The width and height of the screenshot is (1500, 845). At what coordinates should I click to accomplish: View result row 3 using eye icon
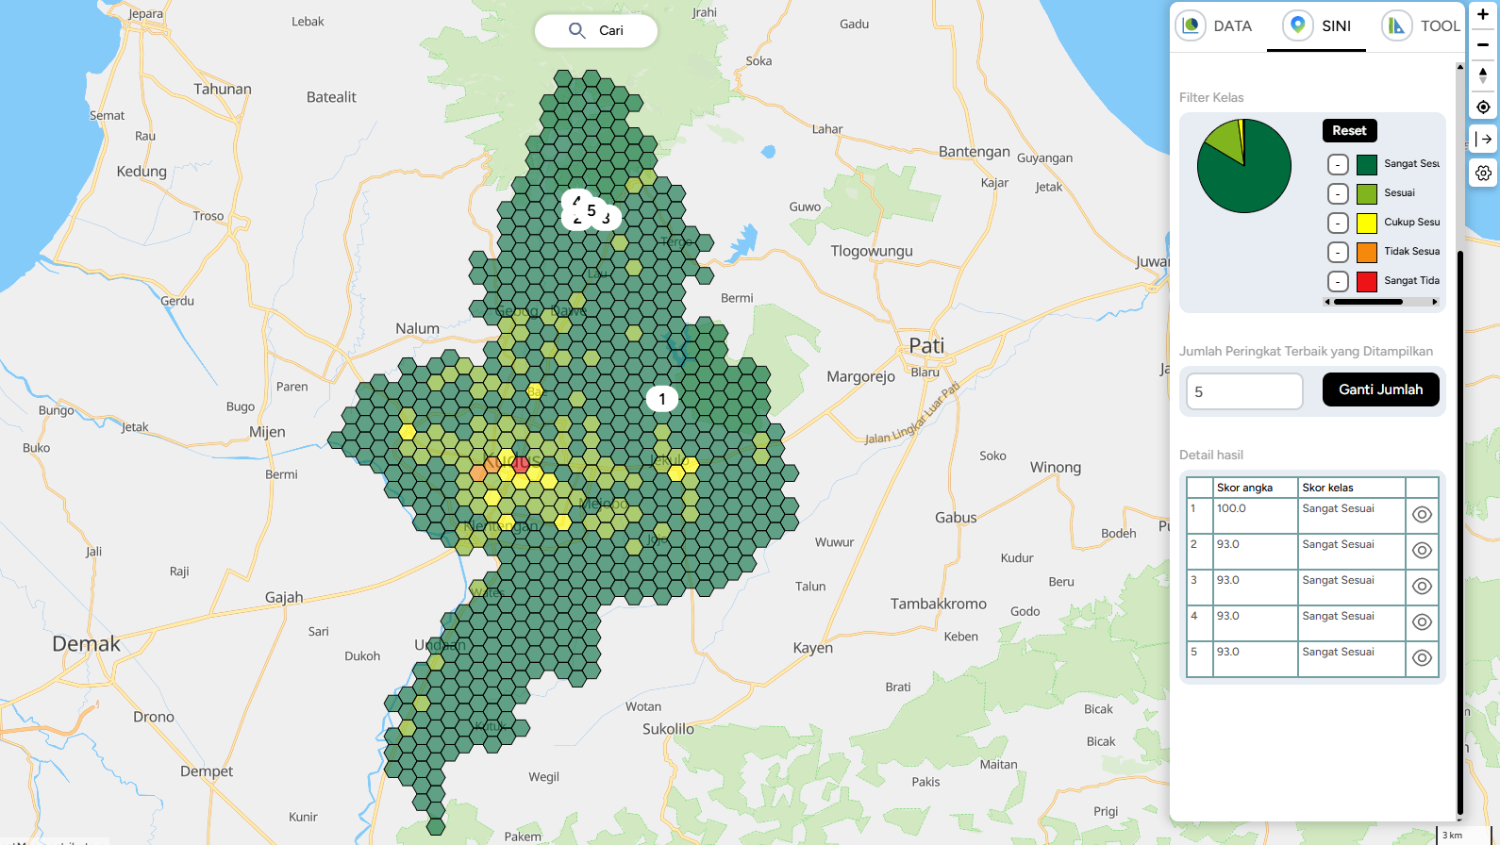[x=1421, y=587]
